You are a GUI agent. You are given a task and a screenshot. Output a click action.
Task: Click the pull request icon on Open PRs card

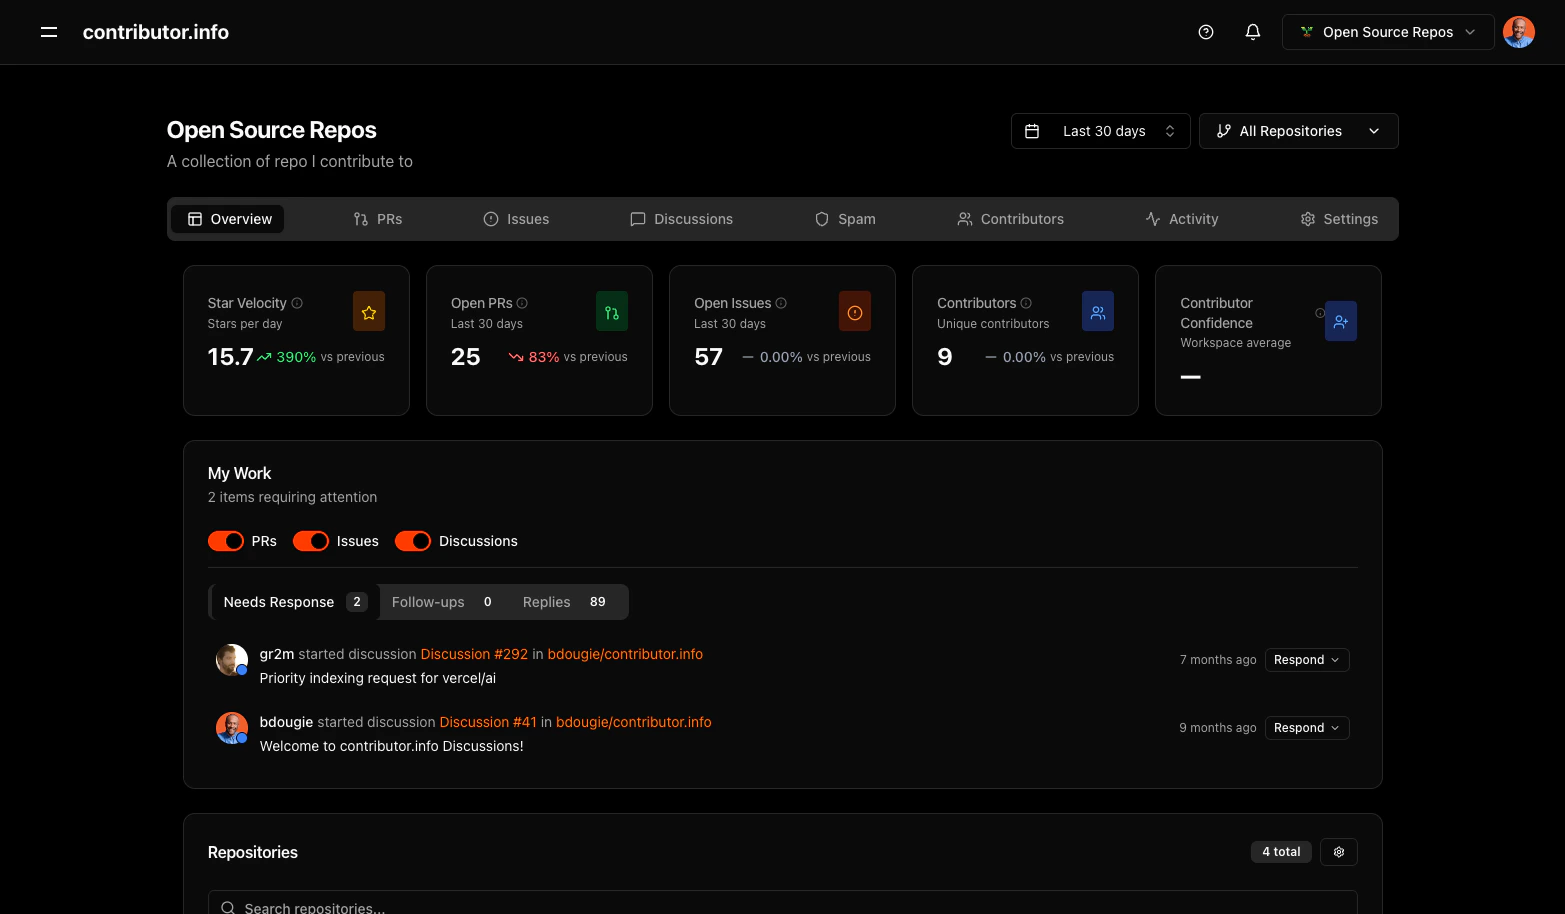[611, 311]
